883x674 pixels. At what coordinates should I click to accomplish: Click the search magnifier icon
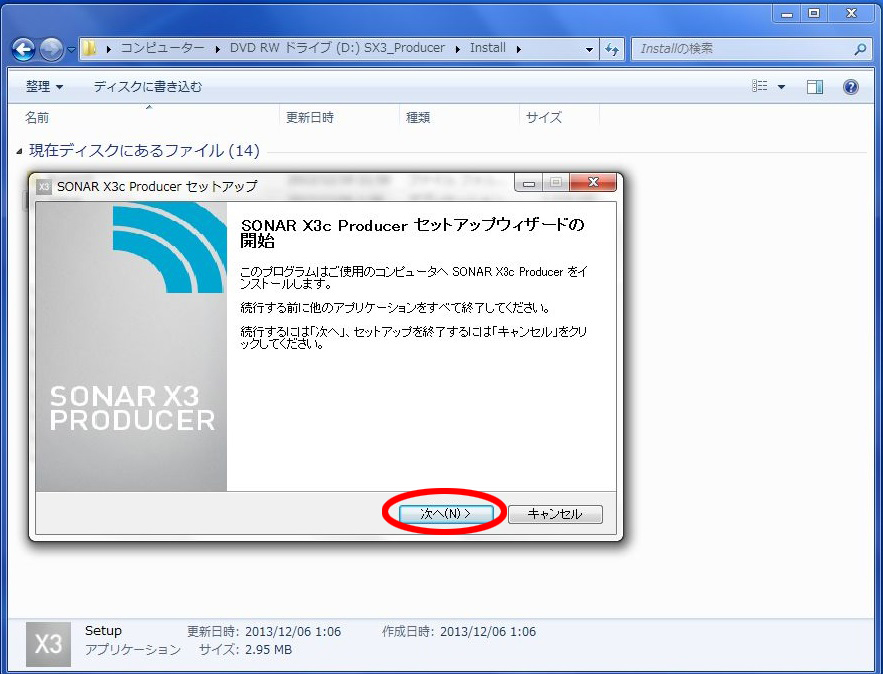(x=860, y=50)
